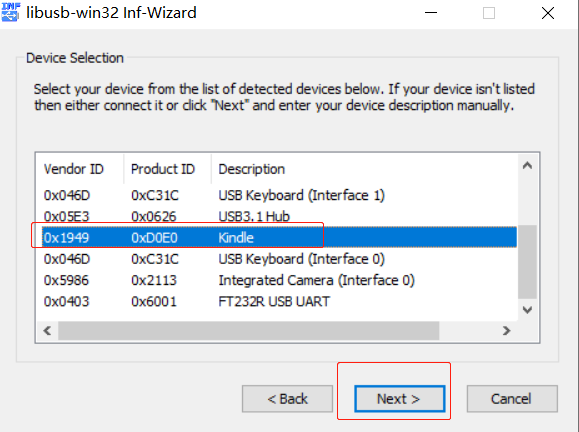Click product ID 0xD0E0 cell
The width and height of the screenshot is (579, 432).
(154, 237)
